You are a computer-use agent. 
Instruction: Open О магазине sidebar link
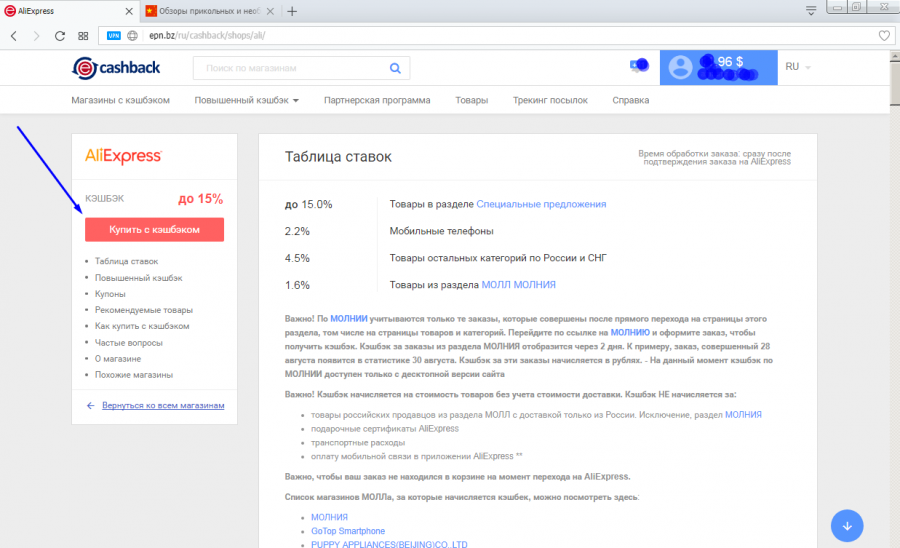(x=118, y=359)
